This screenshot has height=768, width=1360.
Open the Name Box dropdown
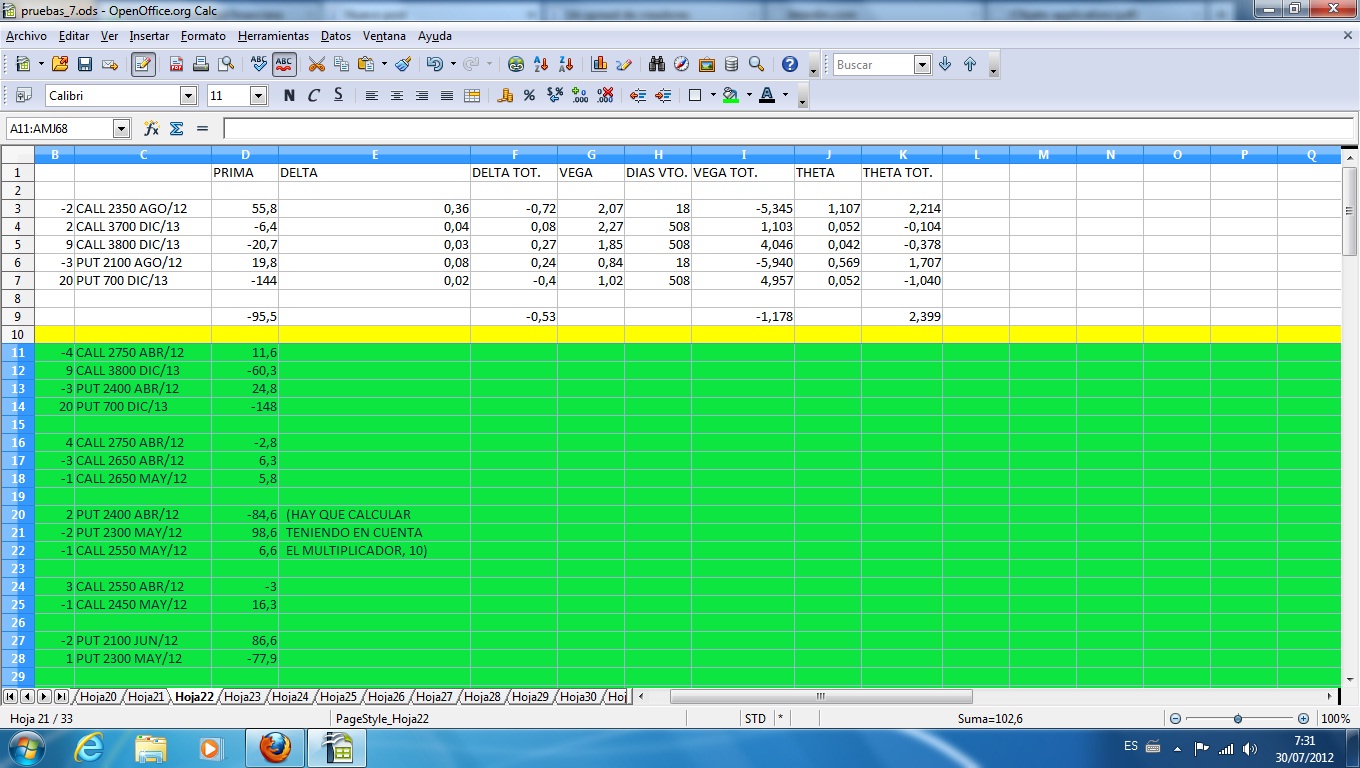click(x=122, y=129)
